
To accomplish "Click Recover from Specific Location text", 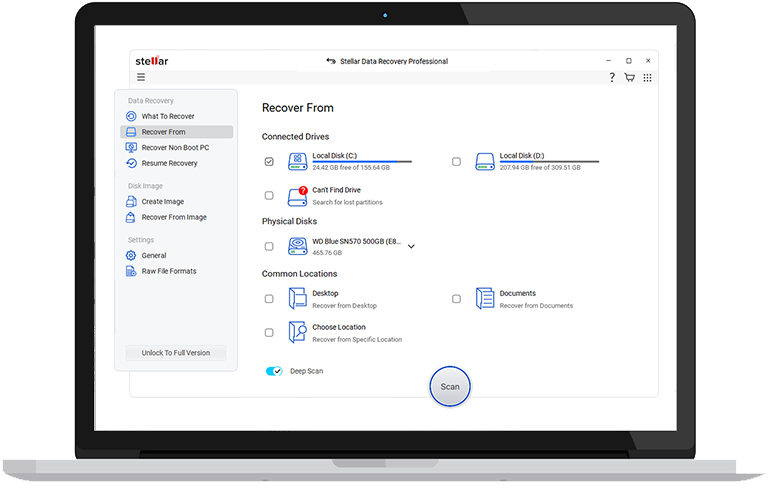I will (357, 340).
